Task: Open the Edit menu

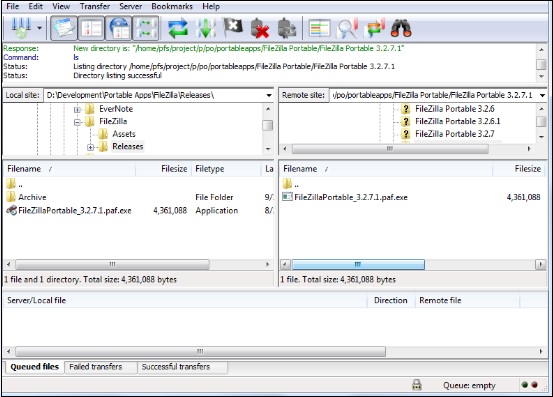Action: (36, 6)
